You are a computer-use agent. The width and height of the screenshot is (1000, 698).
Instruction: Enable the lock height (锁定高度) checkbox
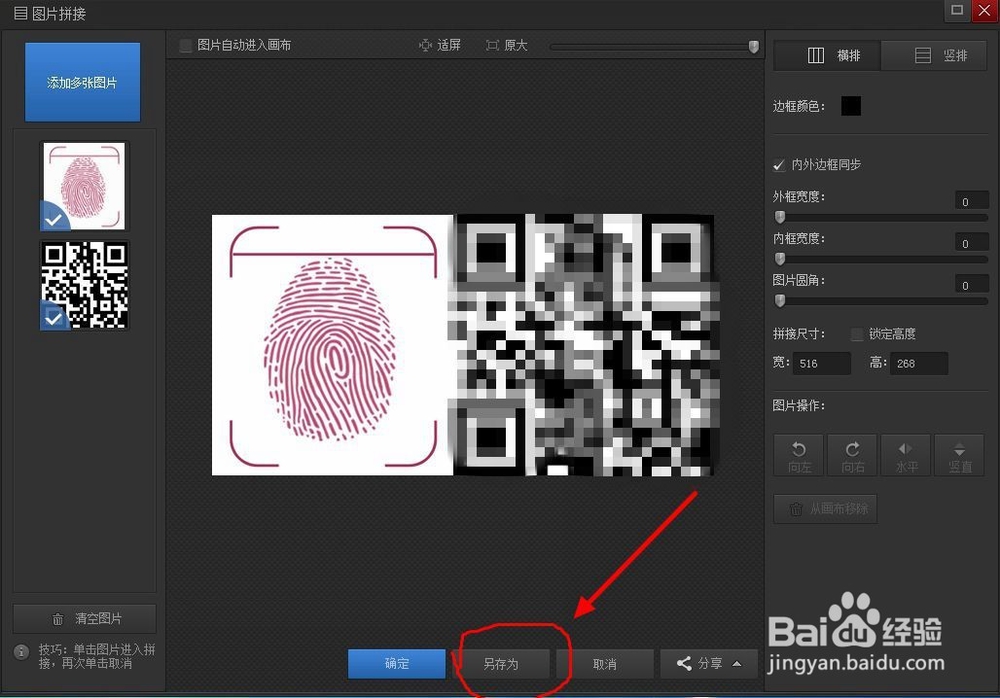(857, 334)
